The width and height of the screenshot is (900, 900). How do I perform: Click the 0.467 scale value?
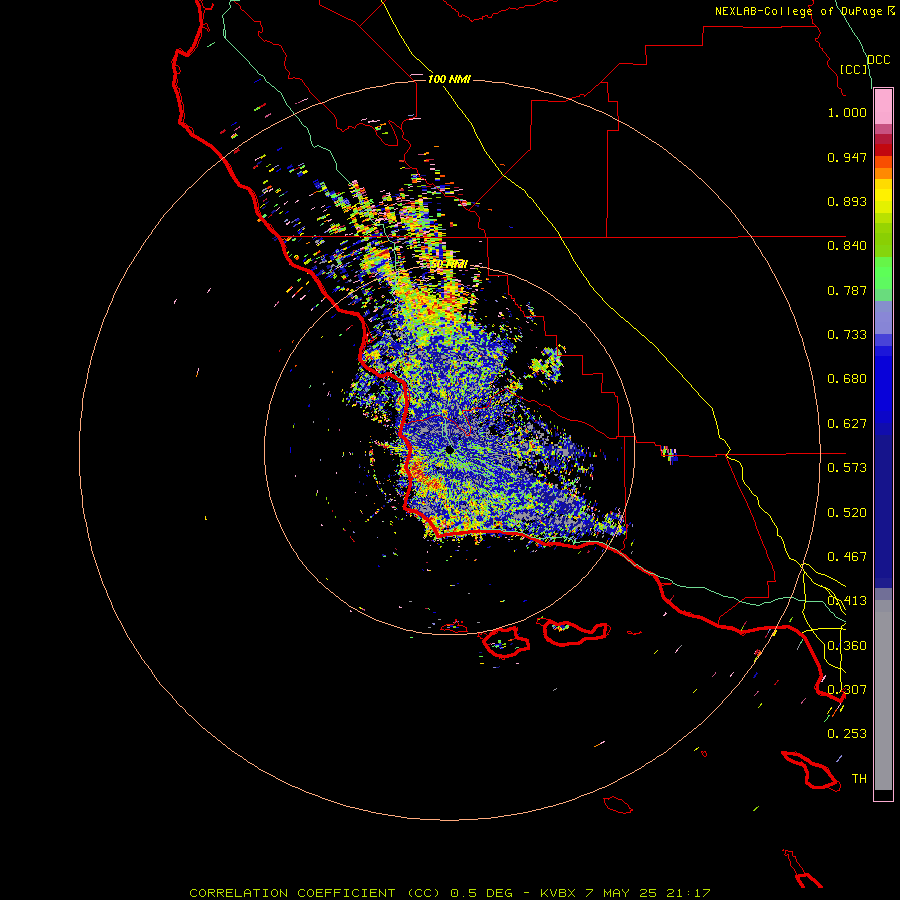click(847, 557)
